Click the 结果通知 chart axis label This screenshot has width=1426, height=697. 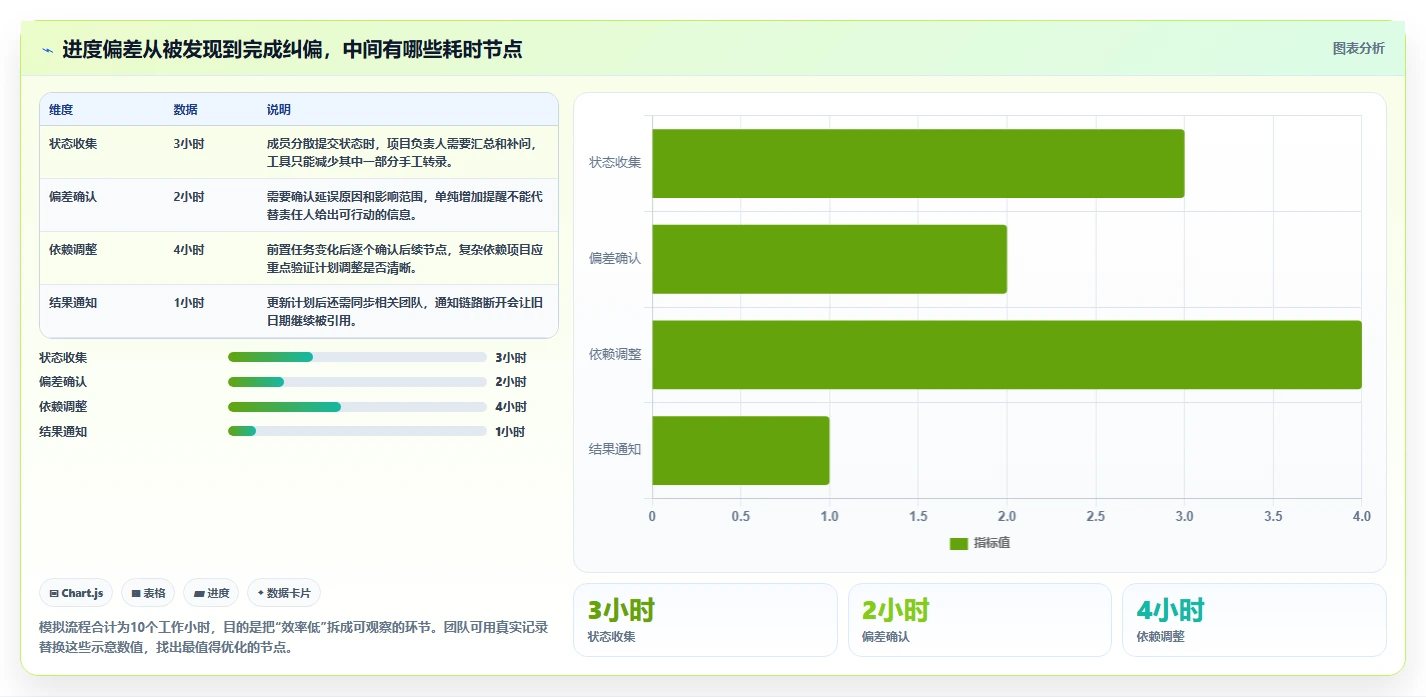615,450
